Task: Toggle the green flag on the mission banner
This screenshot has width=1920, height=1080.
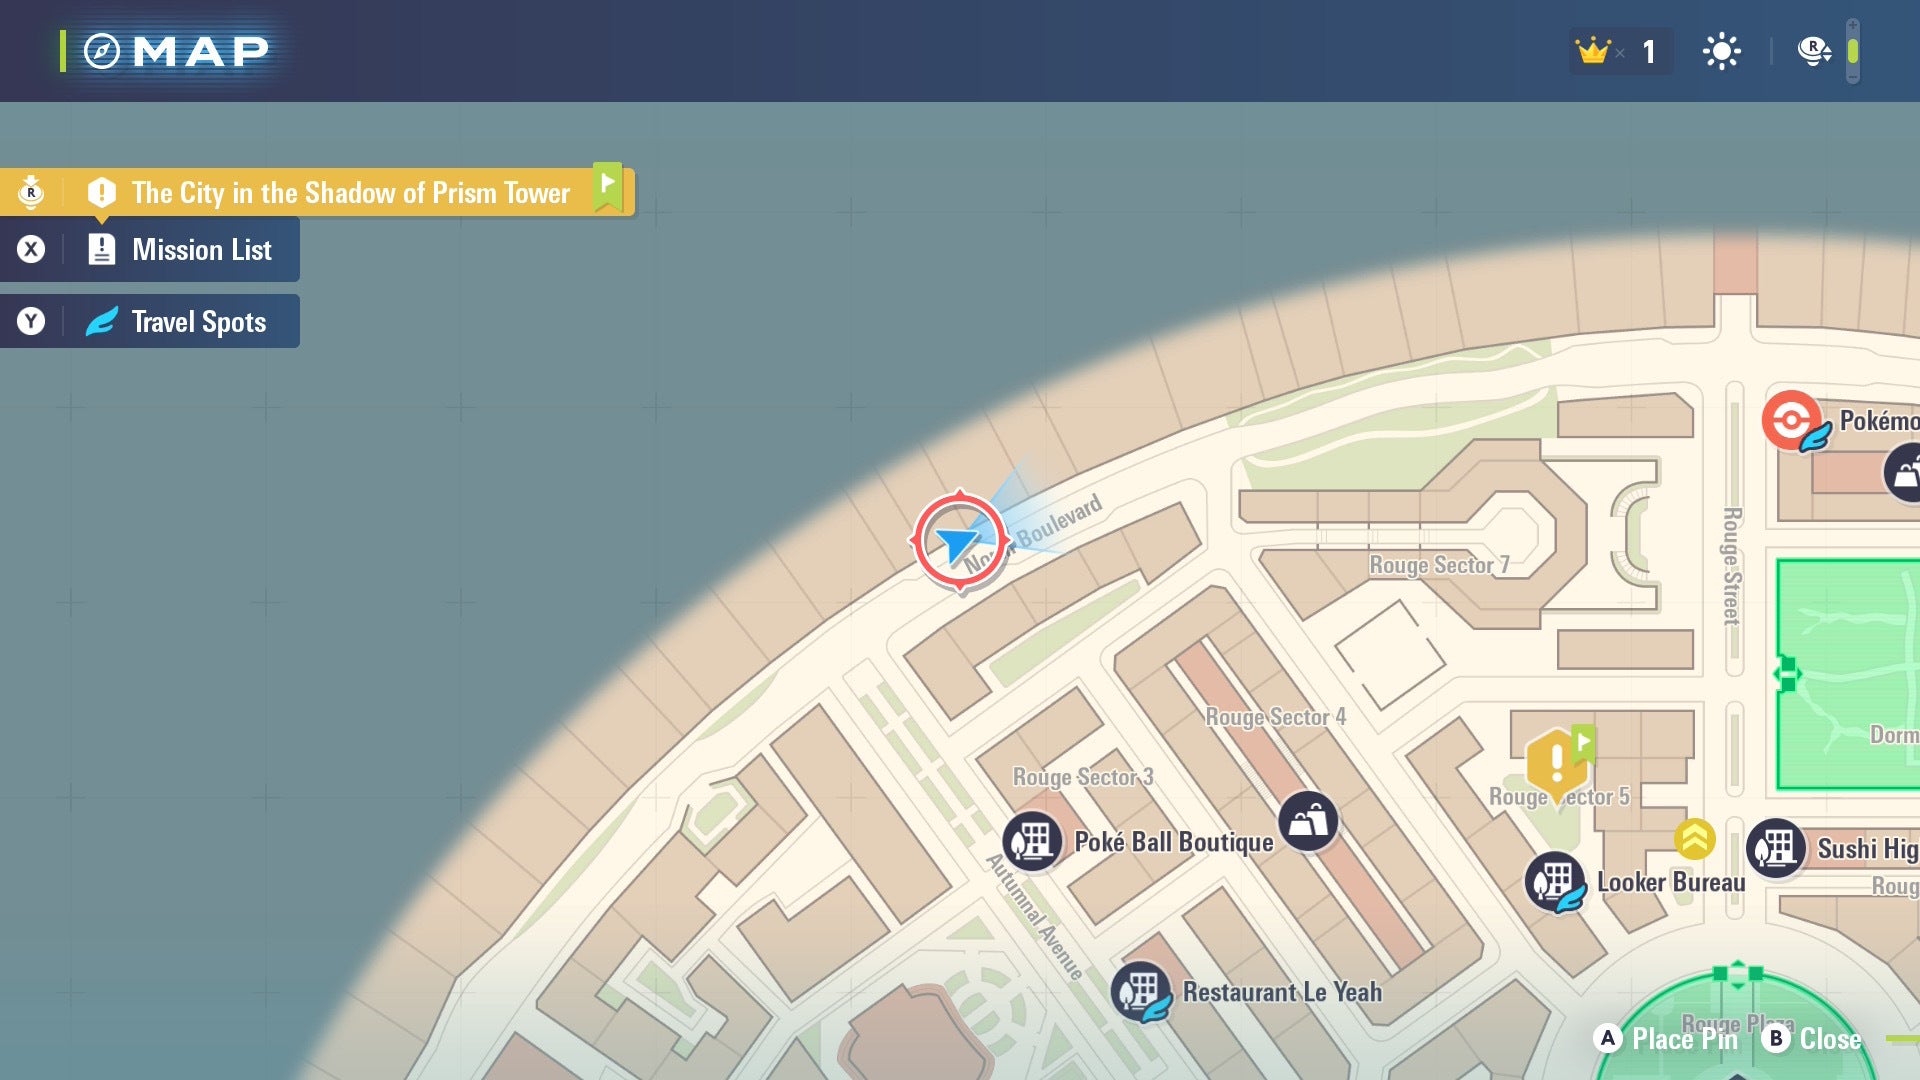Action: (x=608, y=184)
